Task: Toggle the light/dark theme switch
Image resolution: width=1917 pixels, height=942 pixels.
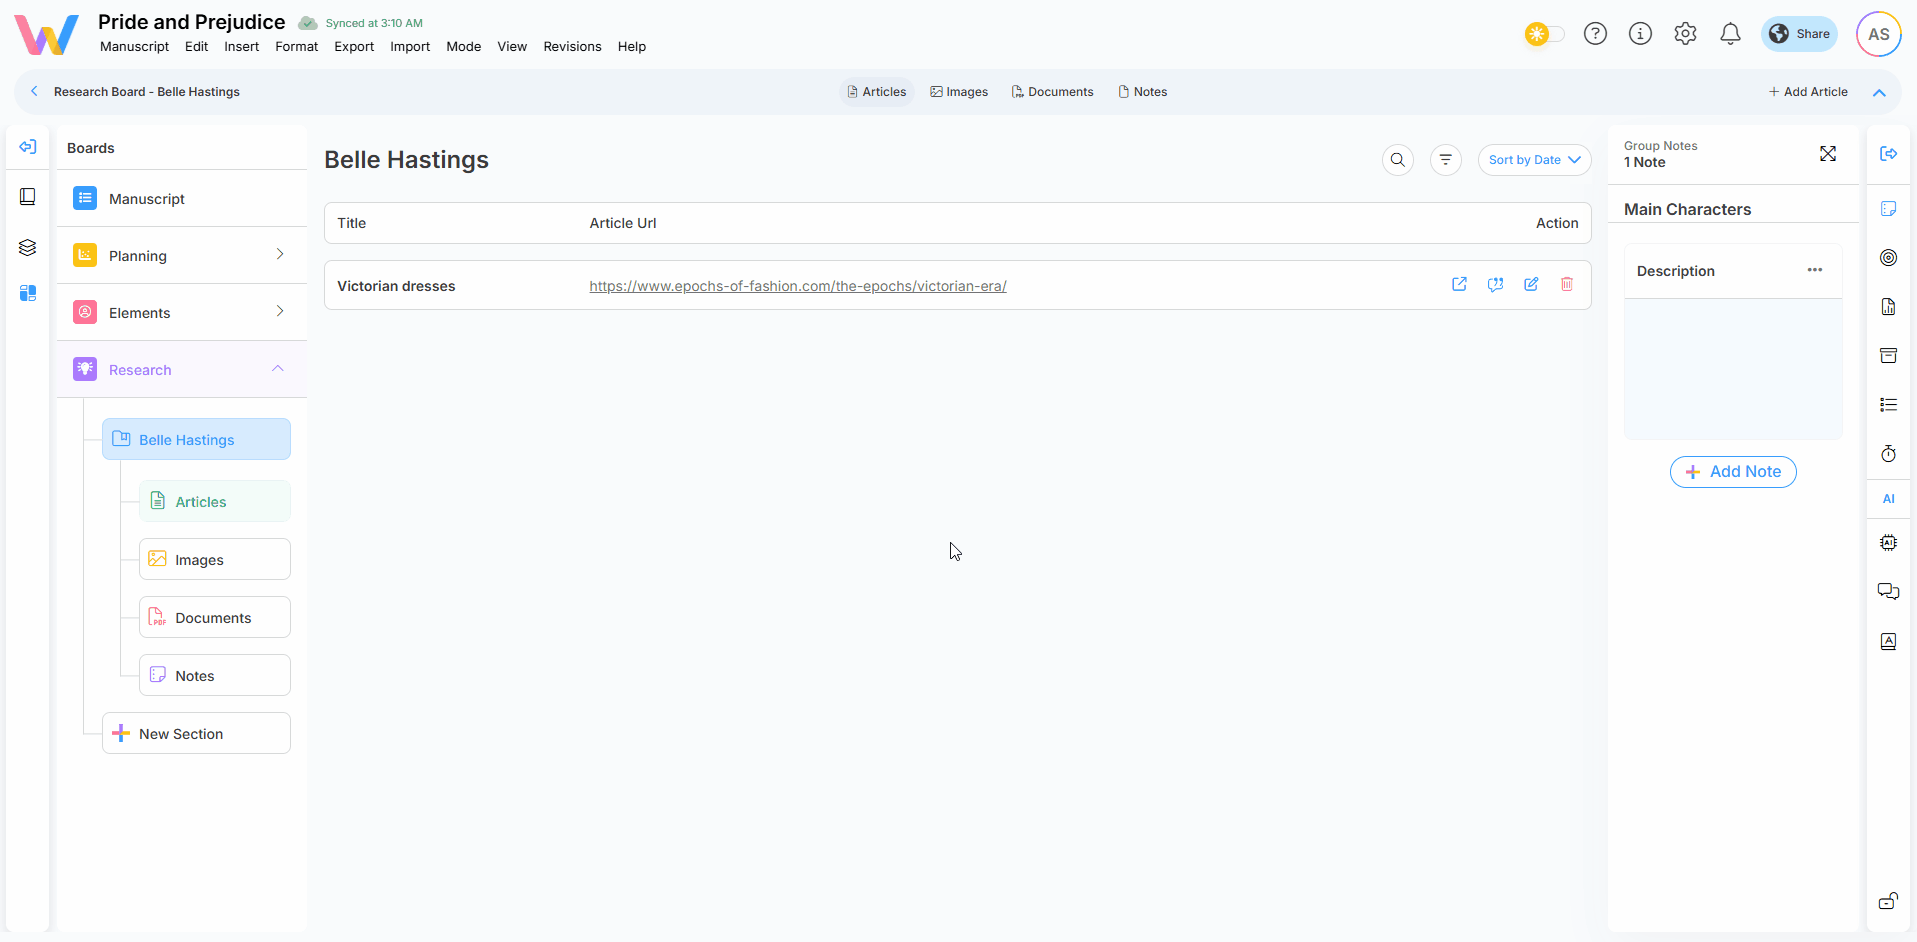Action: click(x=1544, y=34)
